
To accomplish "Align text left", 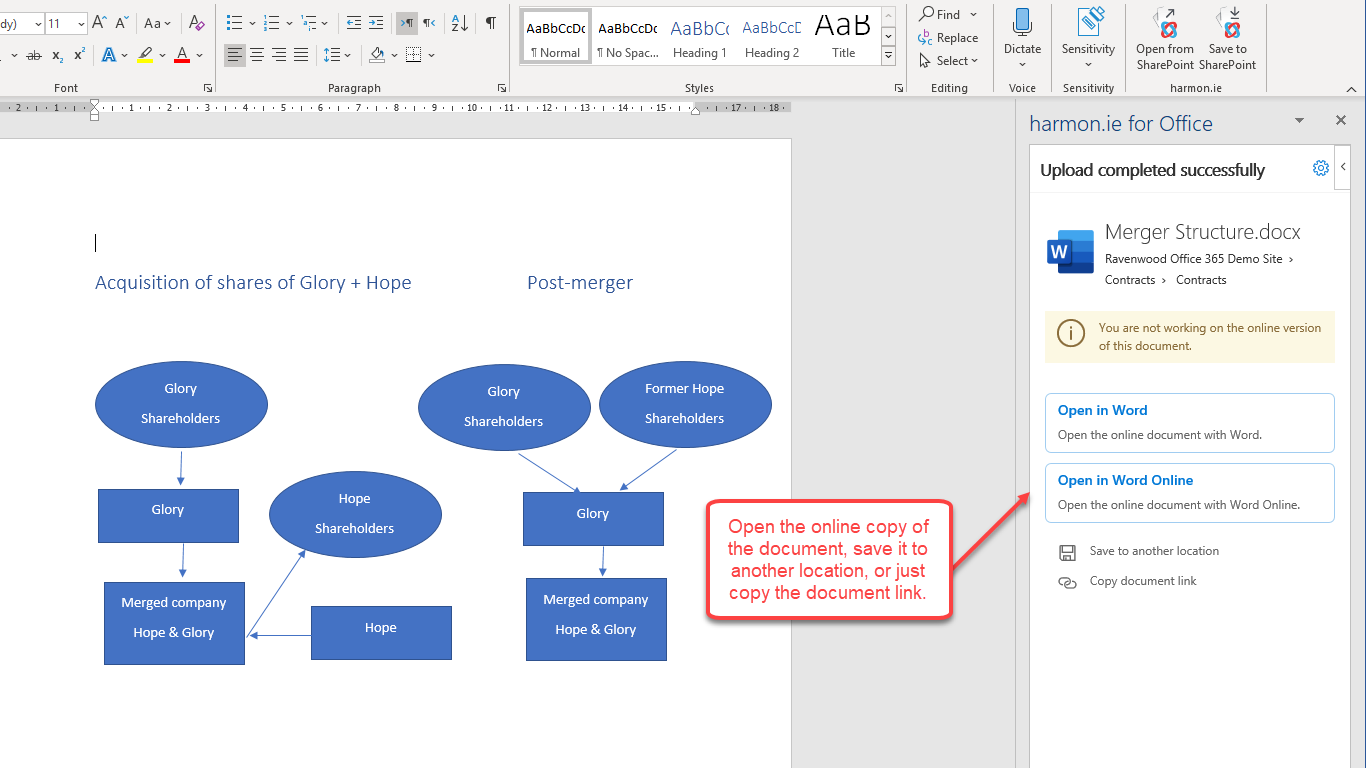I will tap(235, 55).
